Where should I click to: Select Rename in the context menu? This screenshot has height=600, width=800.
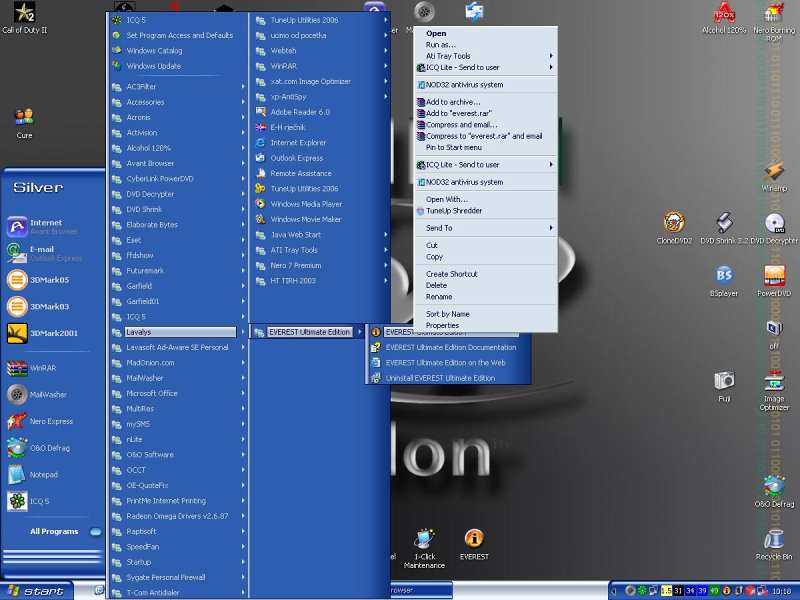click(485, 296)
